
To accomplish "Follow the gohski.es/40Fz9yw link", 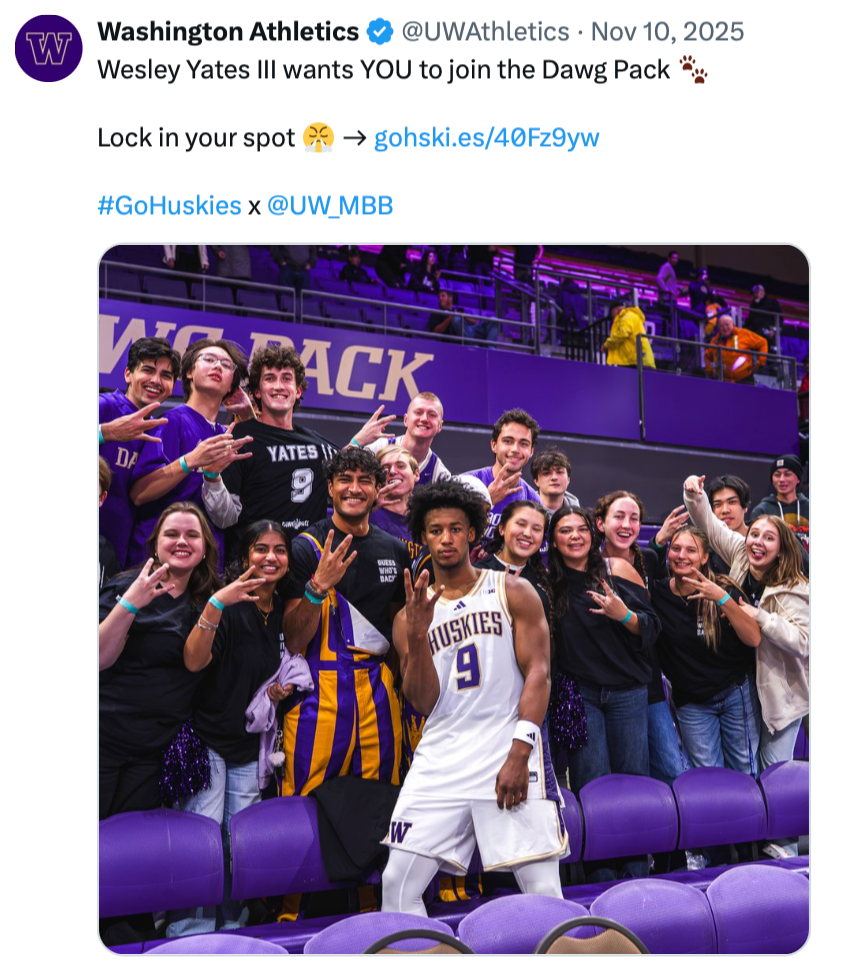I will point(486,138).
